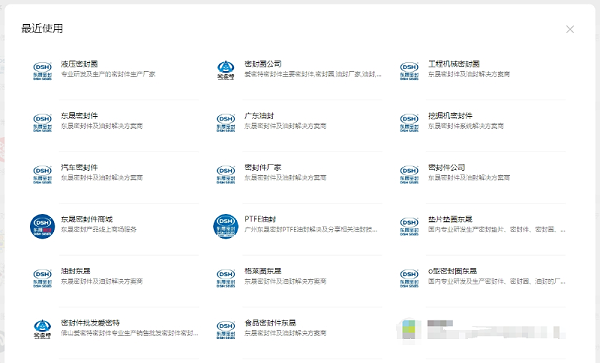Viewport: 600px width, 363px height.
Task: Close the 最近使用 panel
Action: pos(570,29)
